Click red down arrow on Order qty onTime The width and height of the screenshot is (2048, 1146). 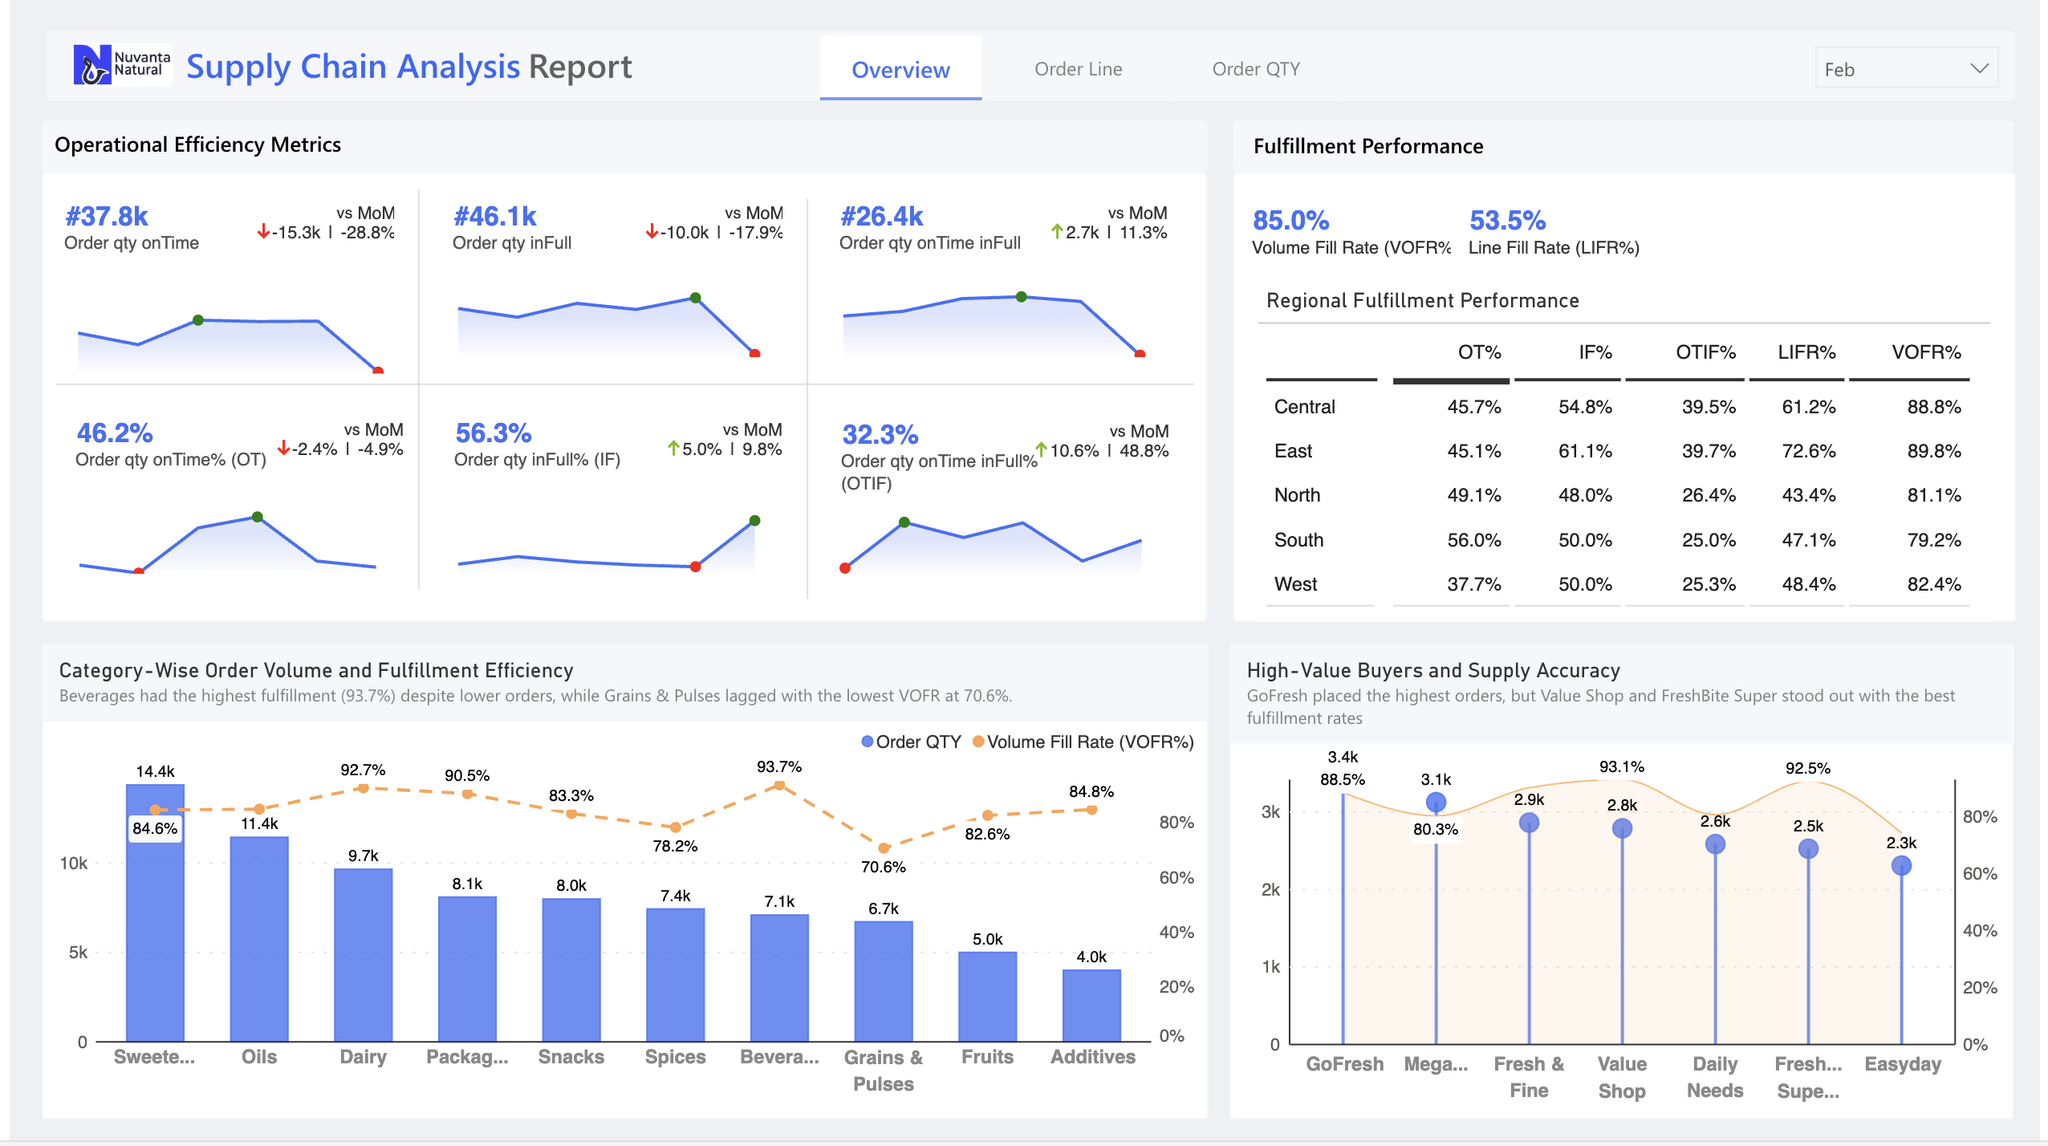click(x=263, y=232)
